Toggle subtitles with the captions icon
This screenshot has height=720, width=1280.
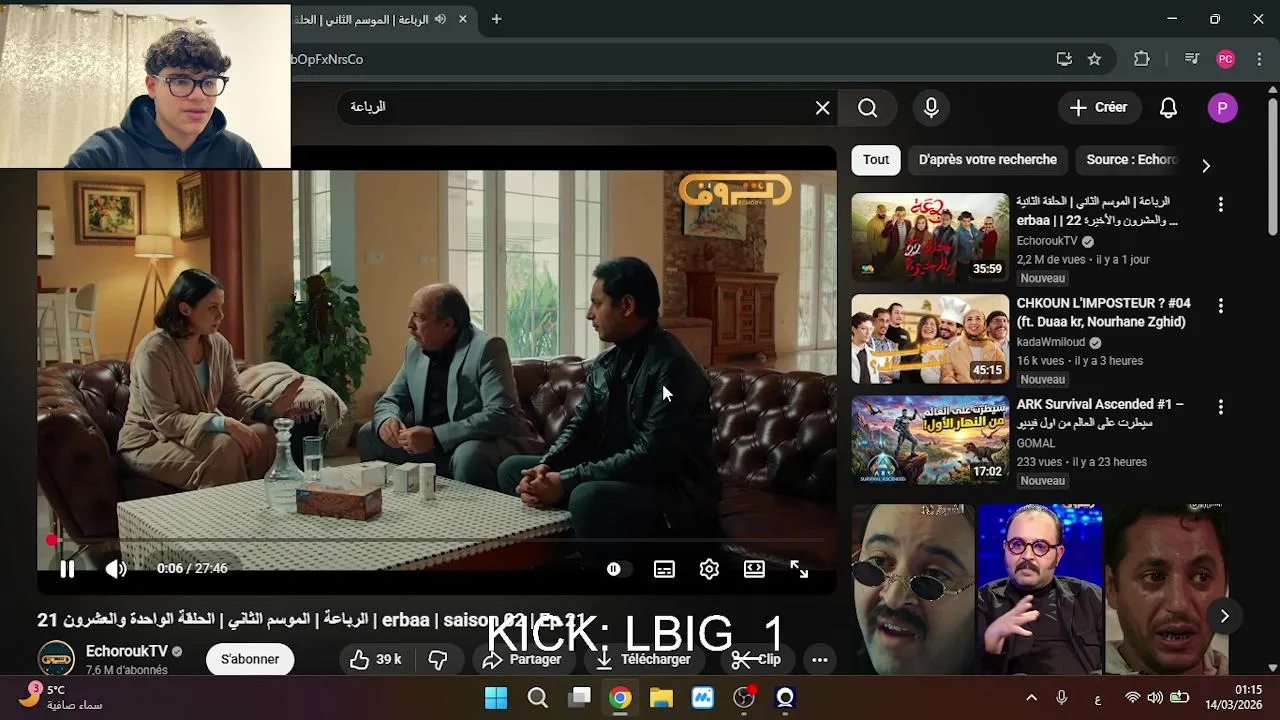pyautogui.click(x=664, y=569)
